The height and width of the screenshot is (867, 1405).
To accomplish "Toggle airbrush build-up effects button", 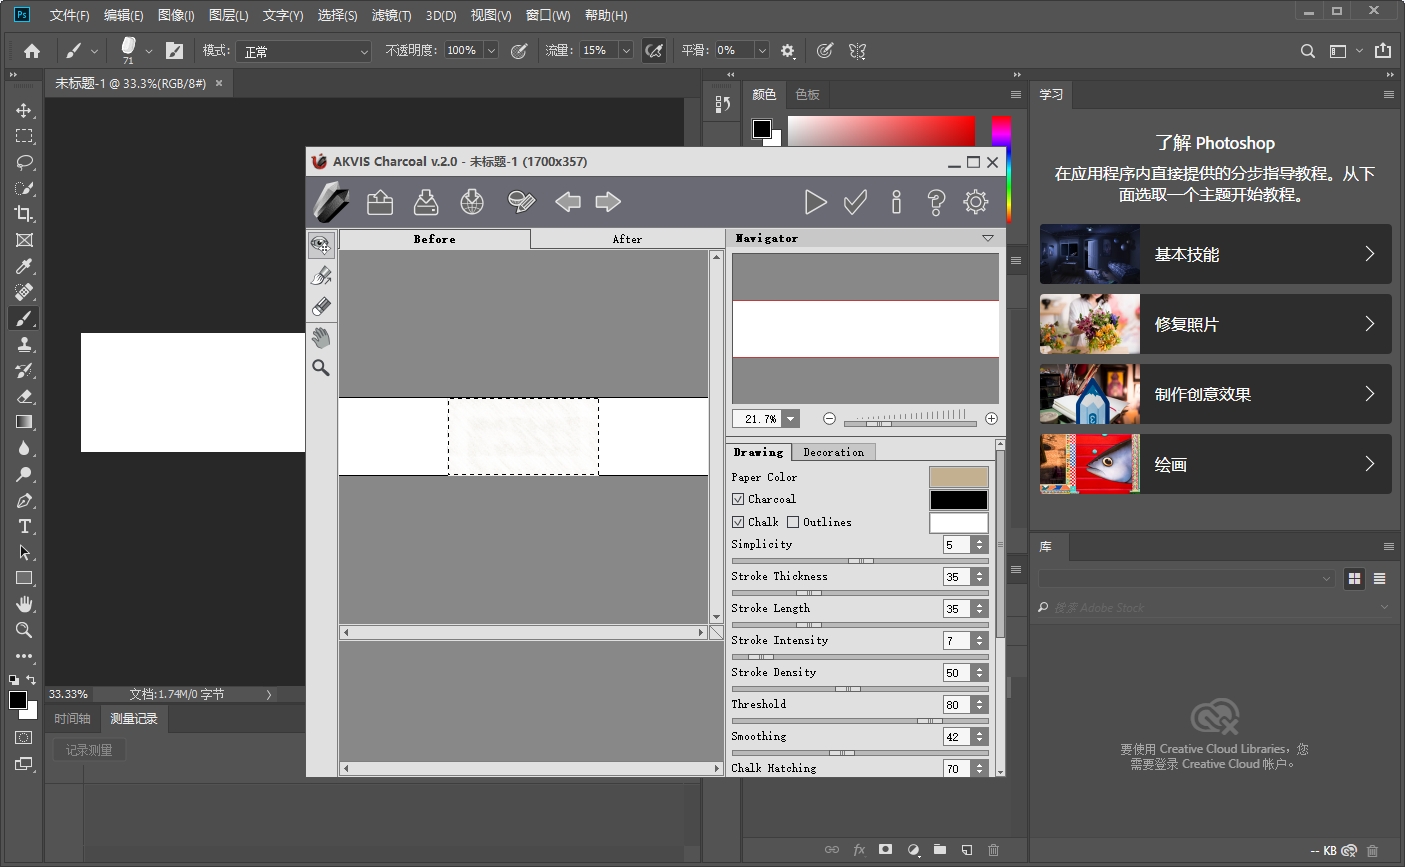I will (654, 51).
